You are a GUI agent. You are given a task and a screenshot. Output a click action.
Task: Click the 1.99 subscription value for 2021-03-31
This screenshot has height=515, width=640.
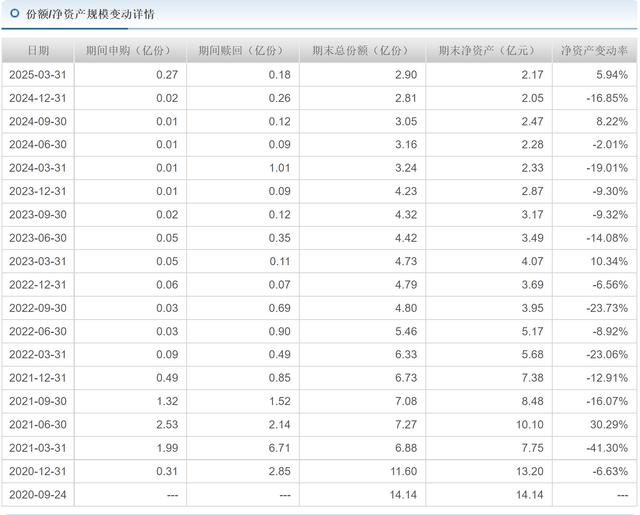click(x=167, y=448)
